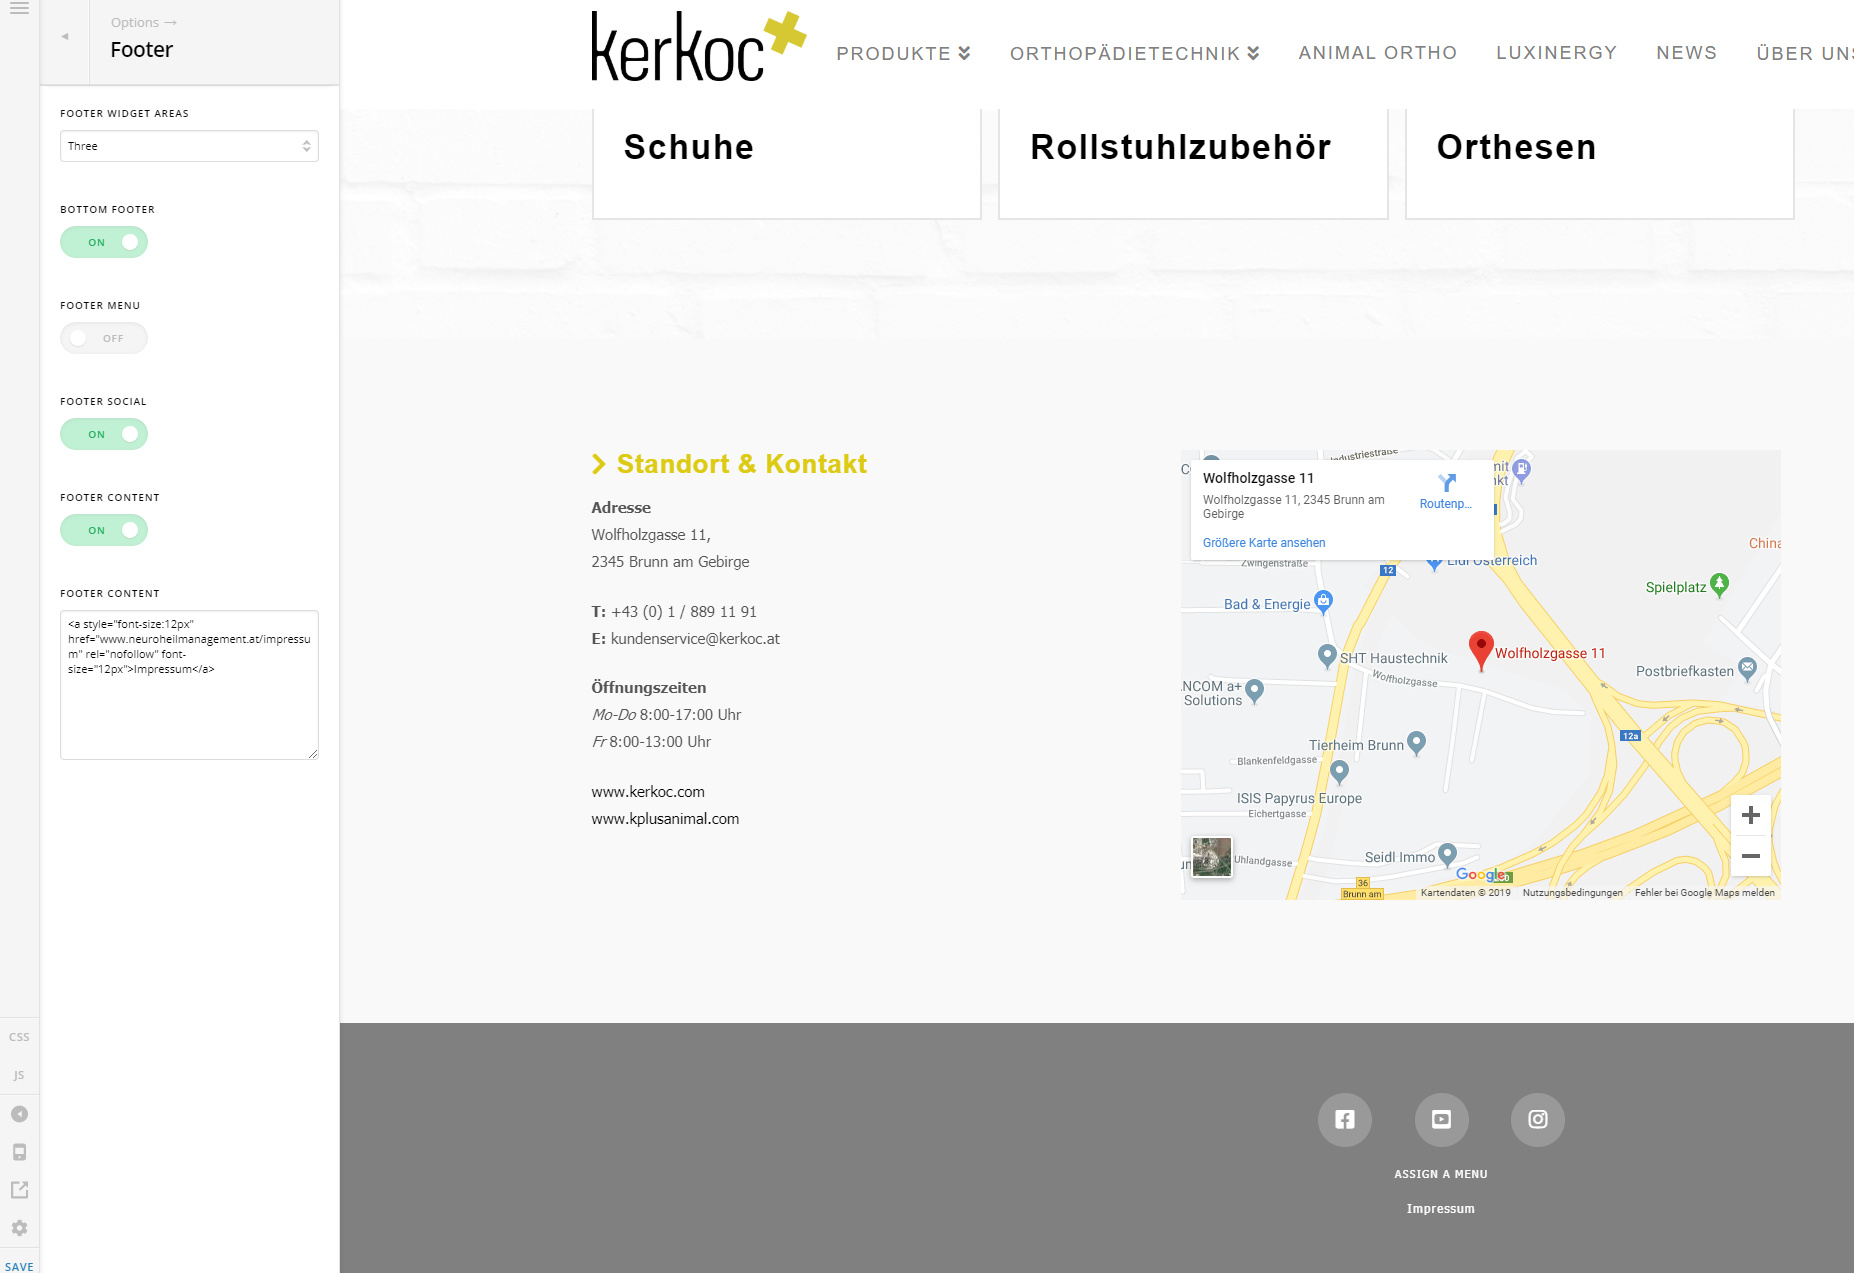Click the Spielplatz map marker

[1719, 584]
